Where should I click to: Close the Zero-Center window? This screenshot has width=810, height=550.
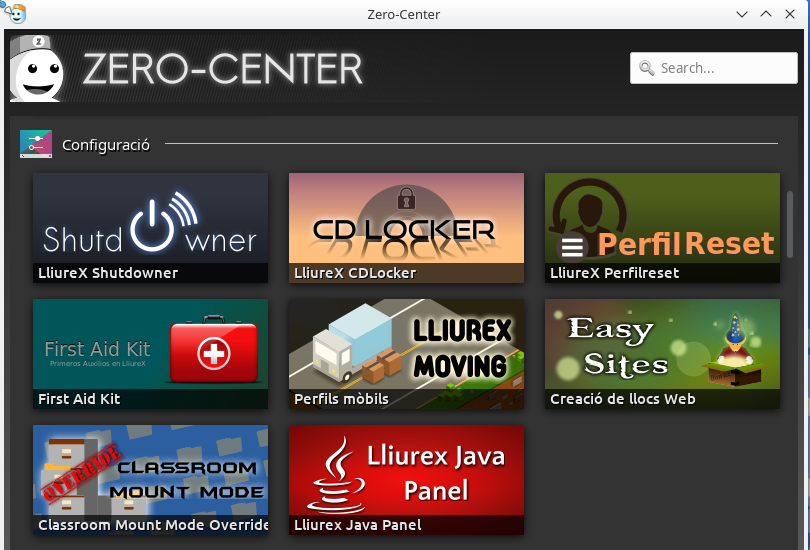coord(791,14)
